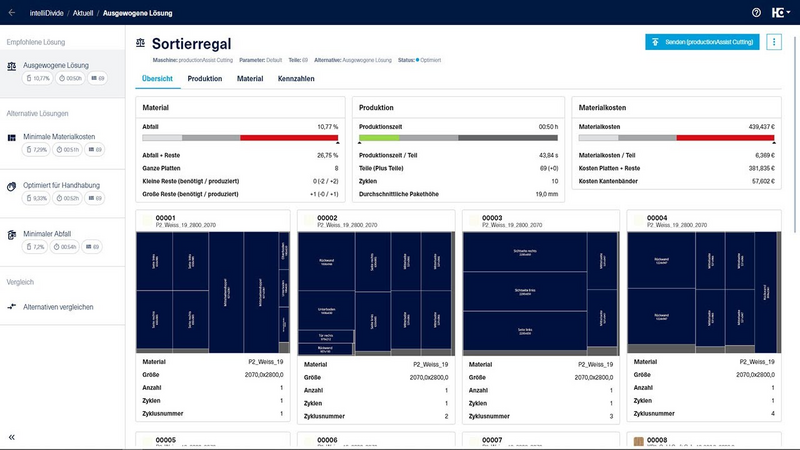This screenshot has height=450, width=800.
Task: Collapse the sidebar with double chevron
Action: coord(12,437)
